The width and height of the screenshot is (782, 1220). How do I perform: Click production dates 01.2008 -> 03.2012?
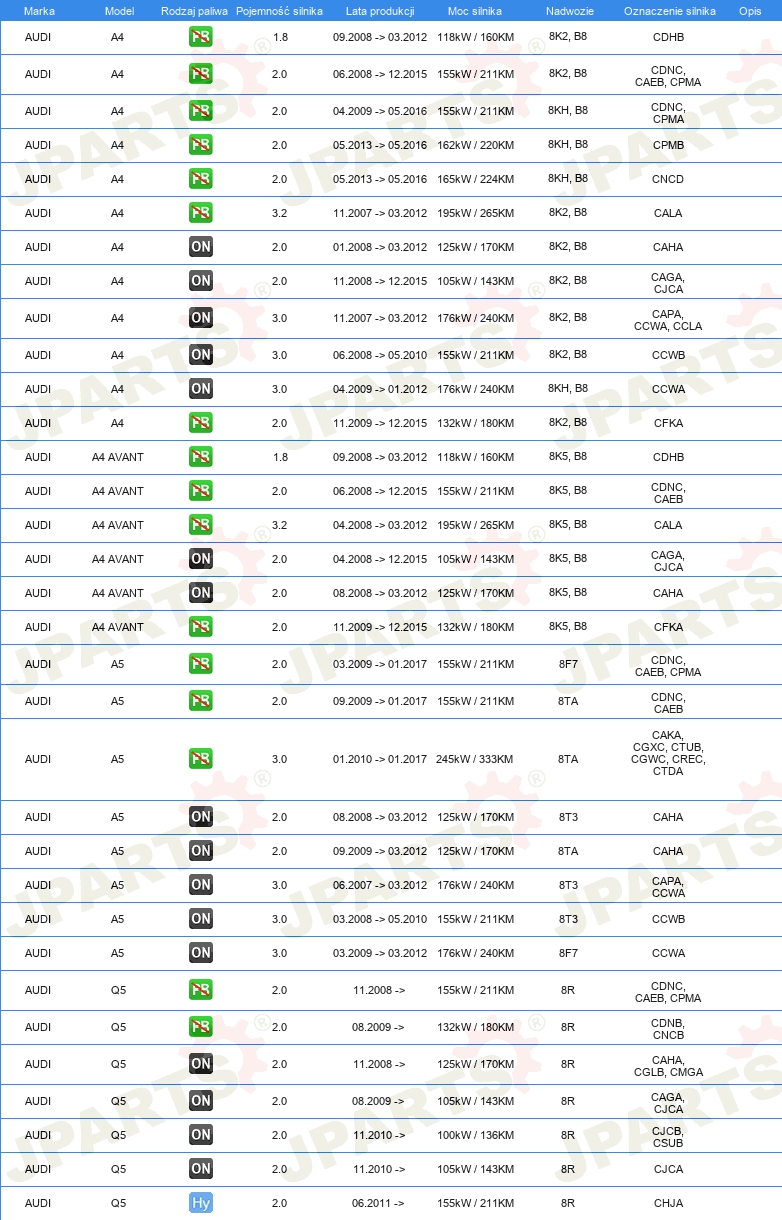tap(380, 247)
